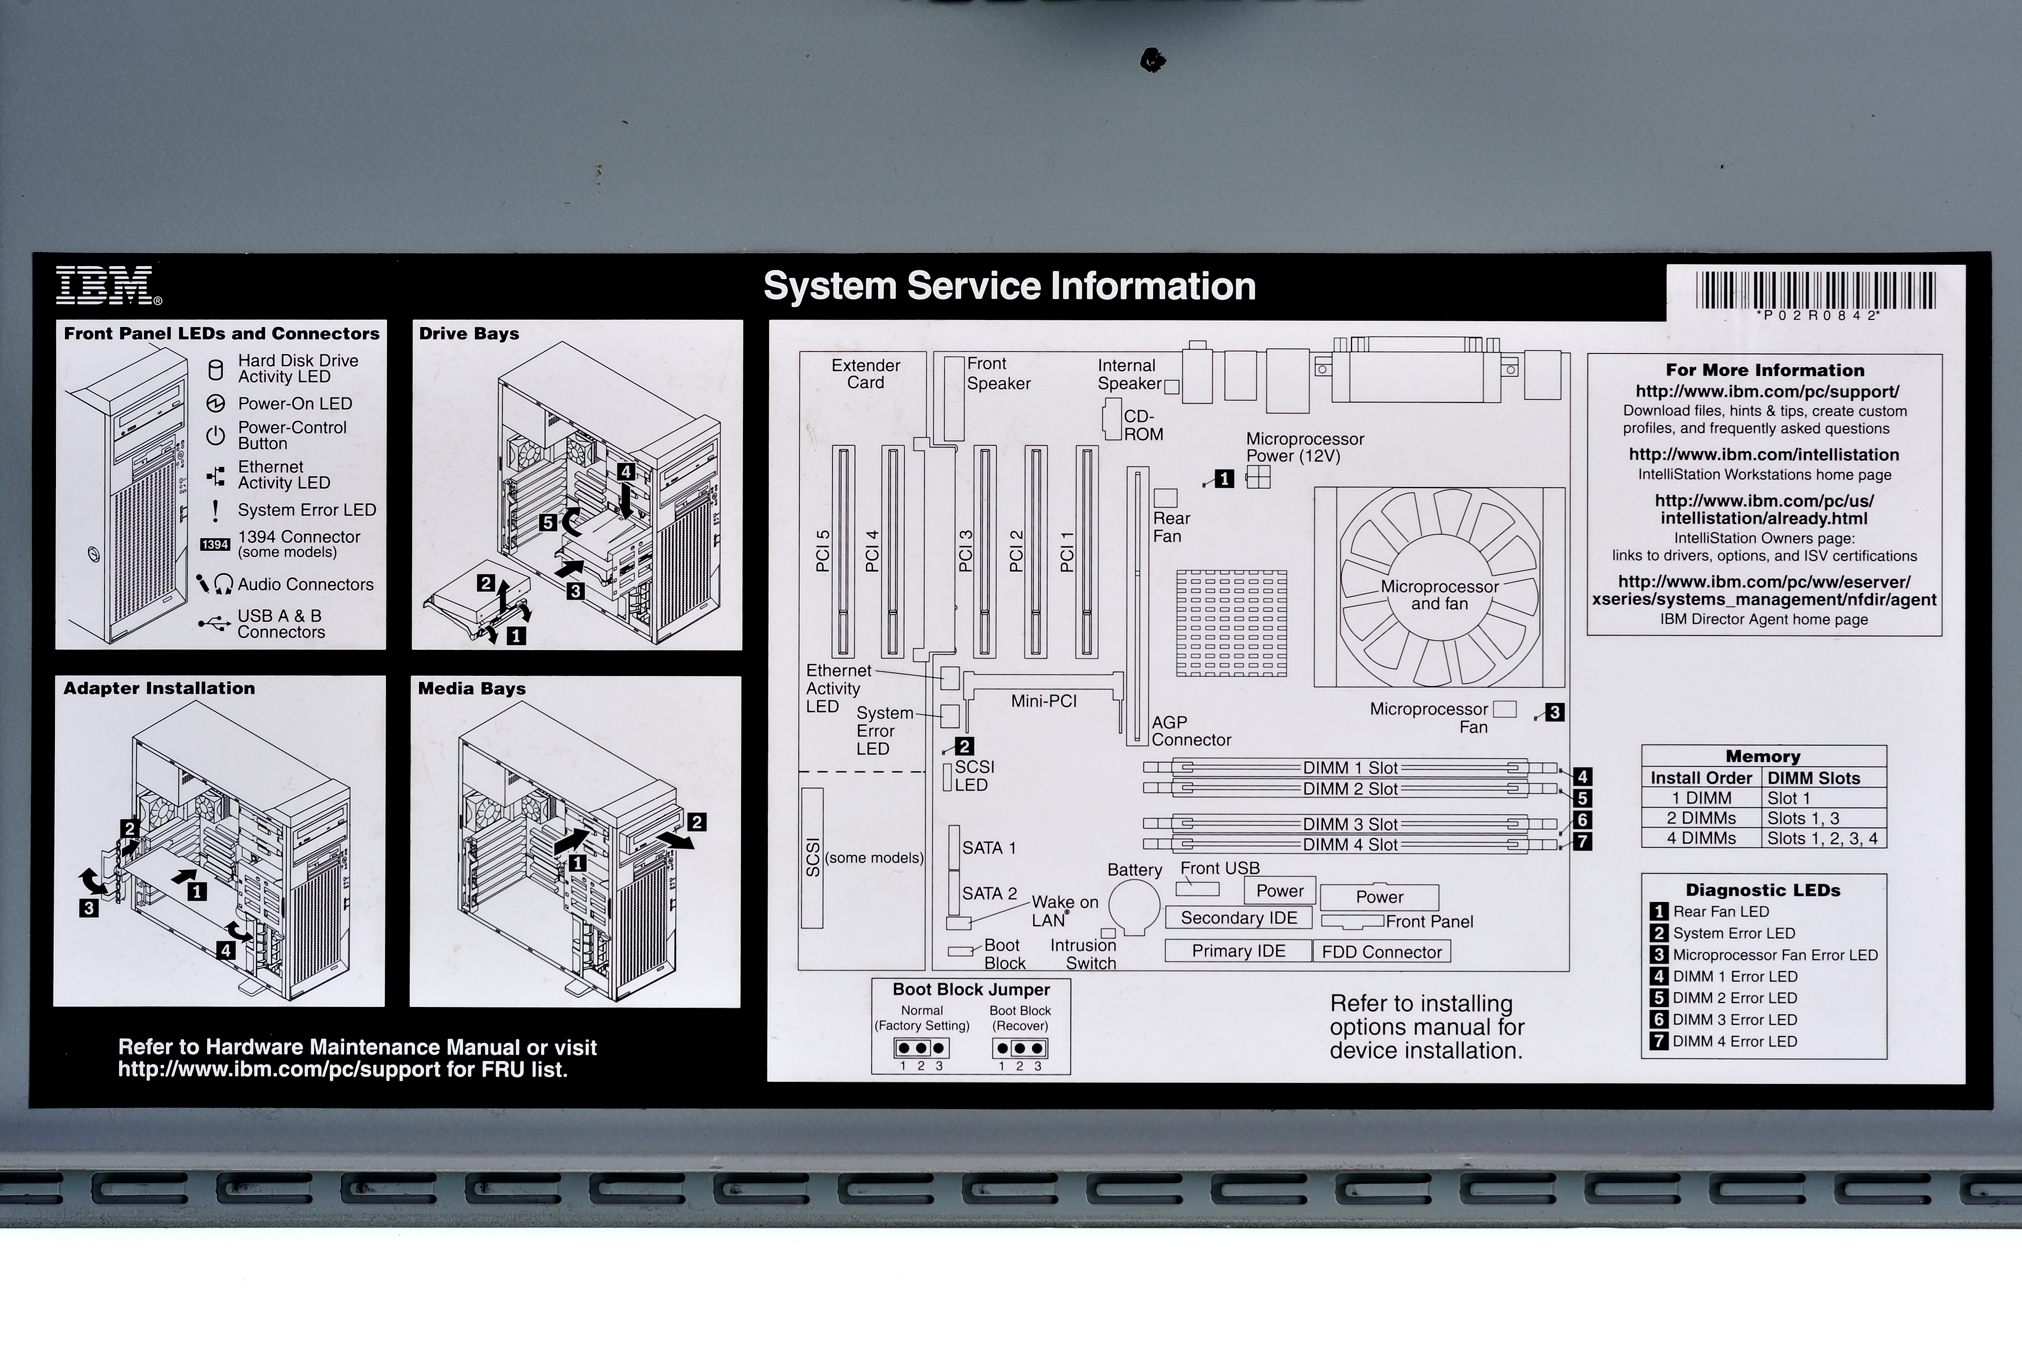Click the Primary IDE connector box
Screen dimensions: 2022x1348
point(1238,951)
